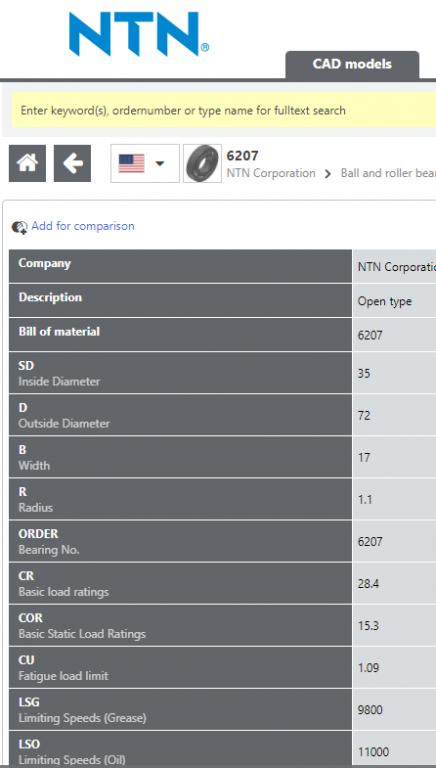Focus the fulltext keyword search field
The image size is (436, 768).
click(x=223, y=110)
